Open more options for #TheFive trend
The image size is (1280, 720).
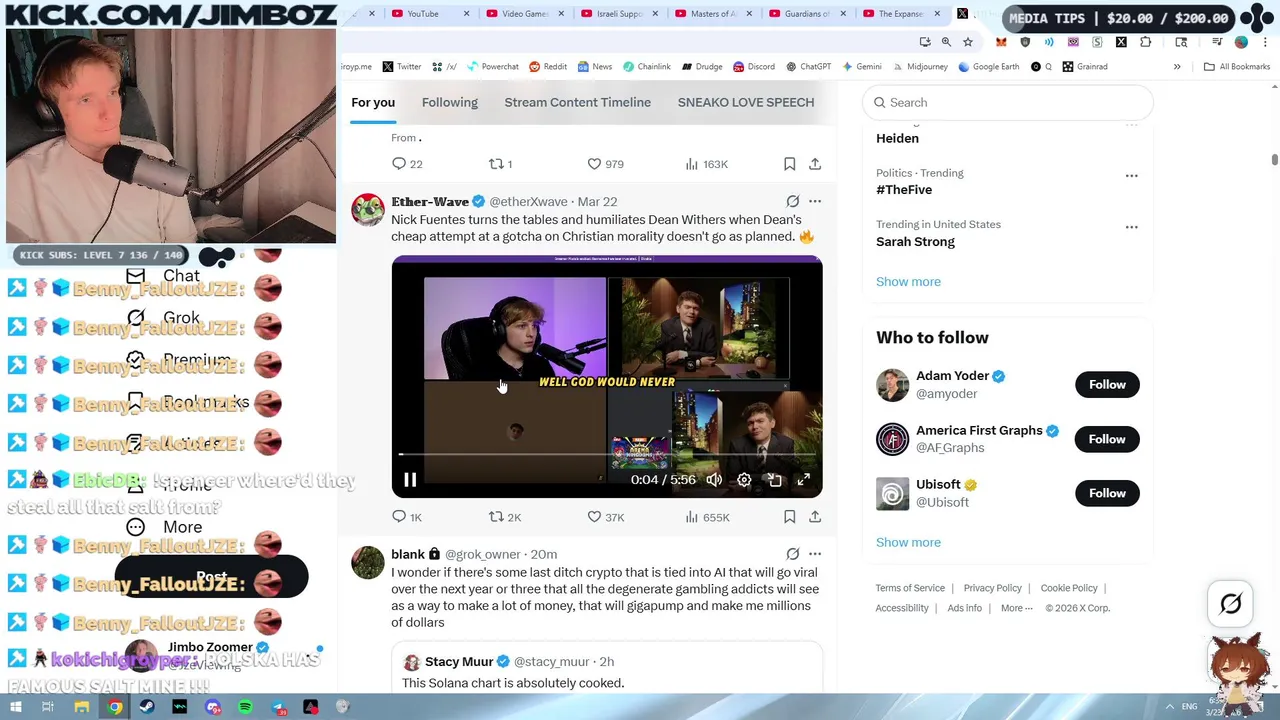(1131, 176)
